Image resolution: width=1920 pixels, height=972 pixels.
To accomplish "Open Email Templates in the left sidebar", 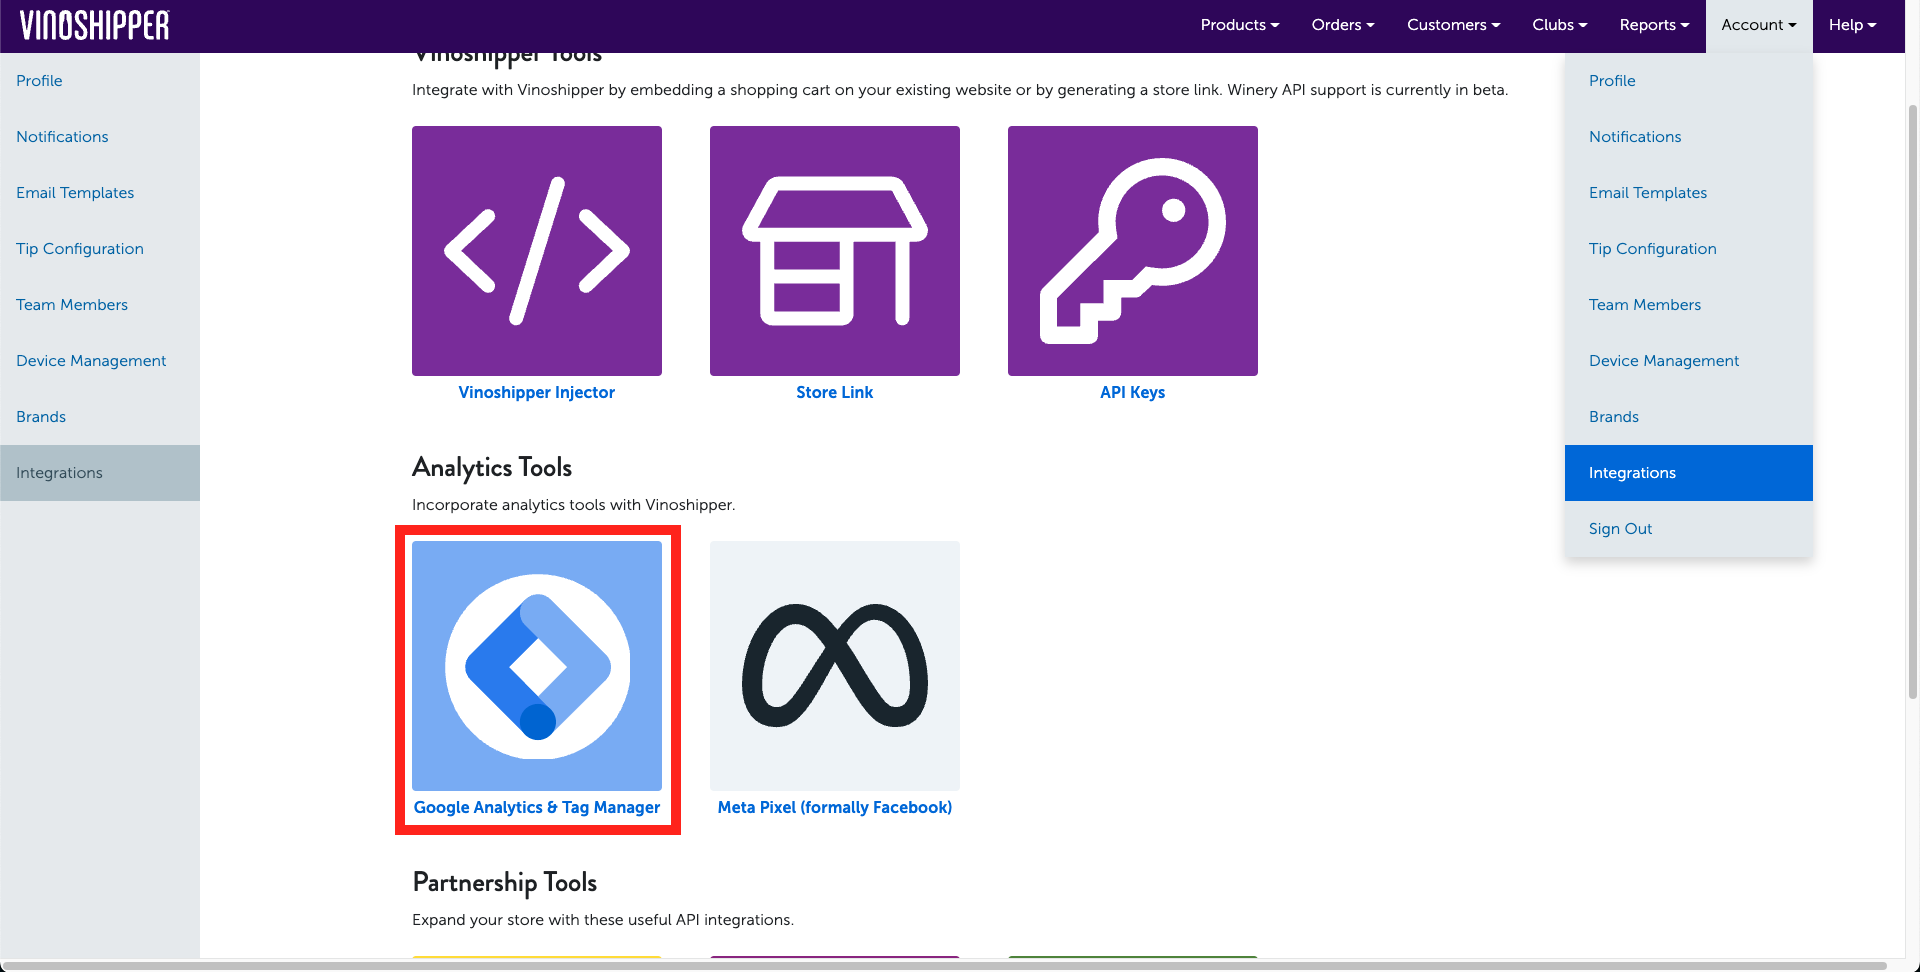I will tap(100, 193).
